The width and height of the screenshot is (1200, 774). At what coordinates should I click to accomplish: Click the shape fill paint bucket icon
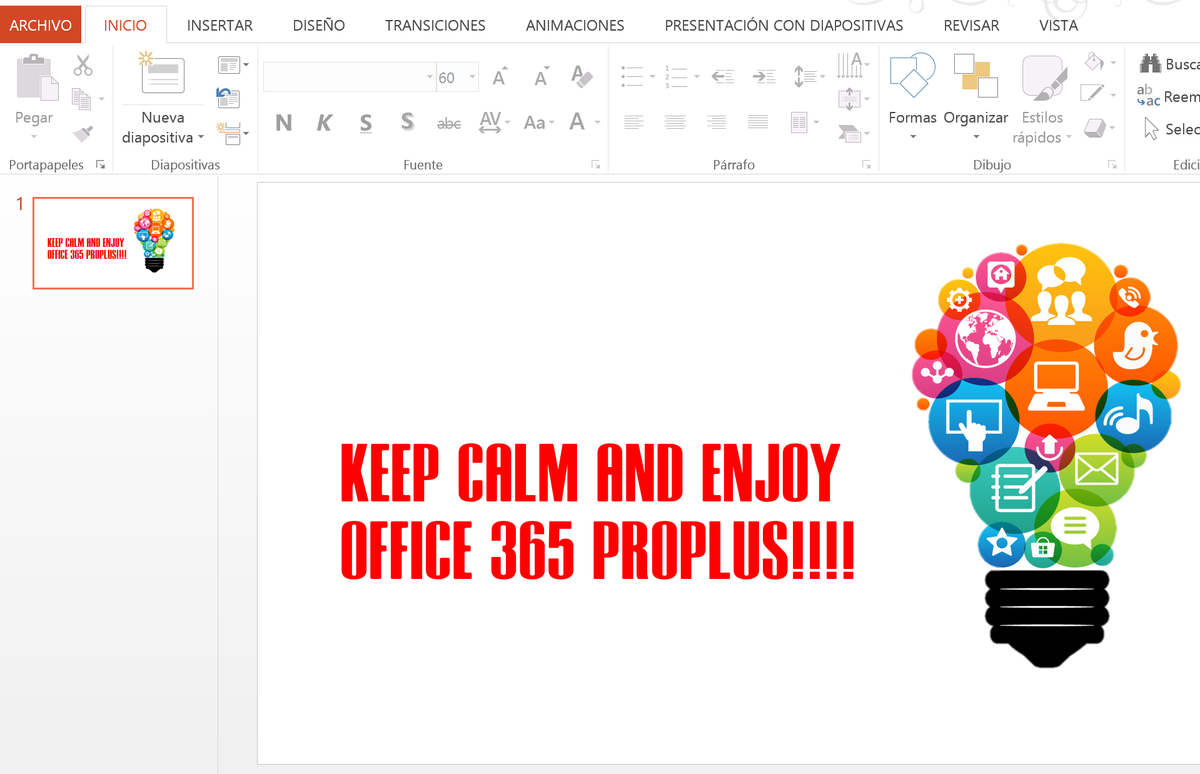click(x=1093, y=62)
